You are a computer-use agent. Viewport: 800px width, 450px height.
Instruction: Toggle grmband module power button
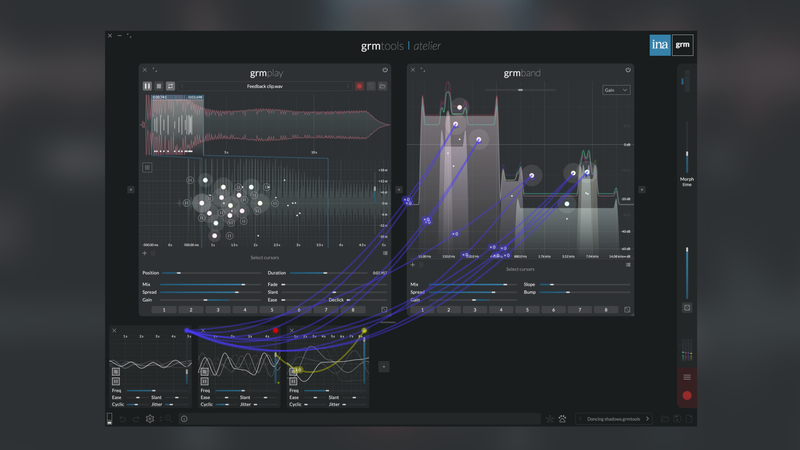point(628,71)
